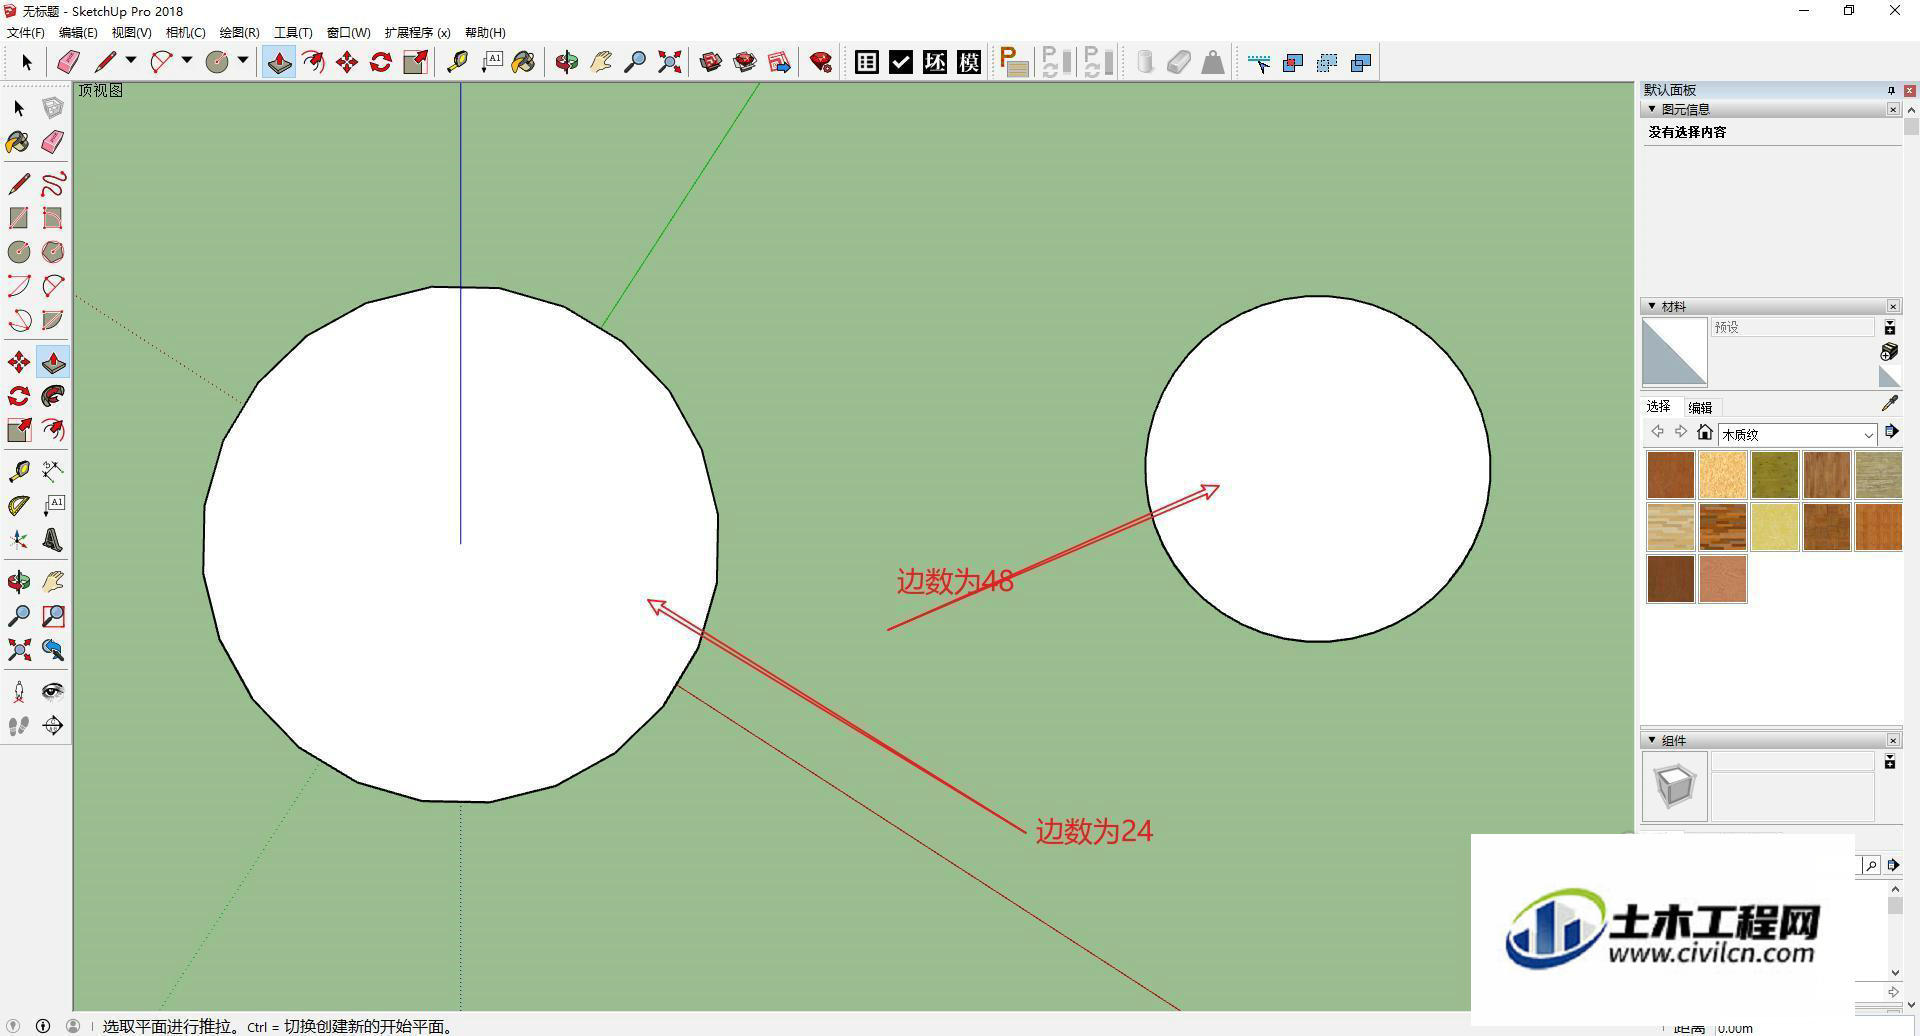
Task: Click the material sample eyedropper button
Action: 1889,403
